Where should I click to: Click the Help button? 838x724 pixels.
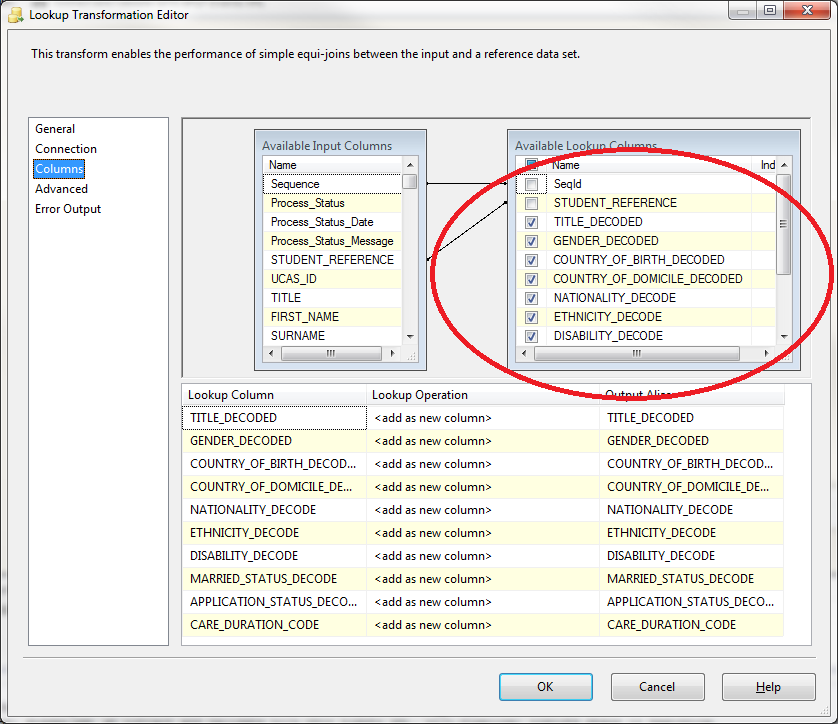tap(768, 687)
